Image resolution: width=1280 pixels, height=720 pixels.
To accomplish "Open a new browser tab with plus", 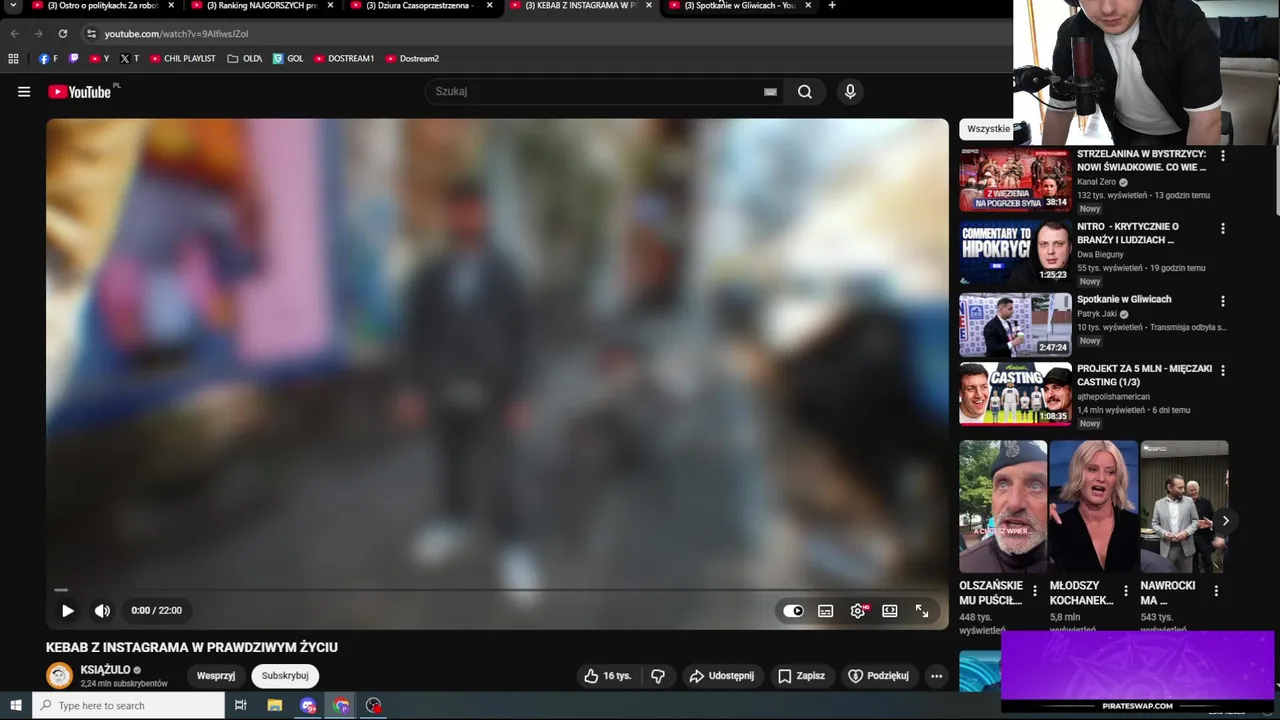I will pos(832,6).
